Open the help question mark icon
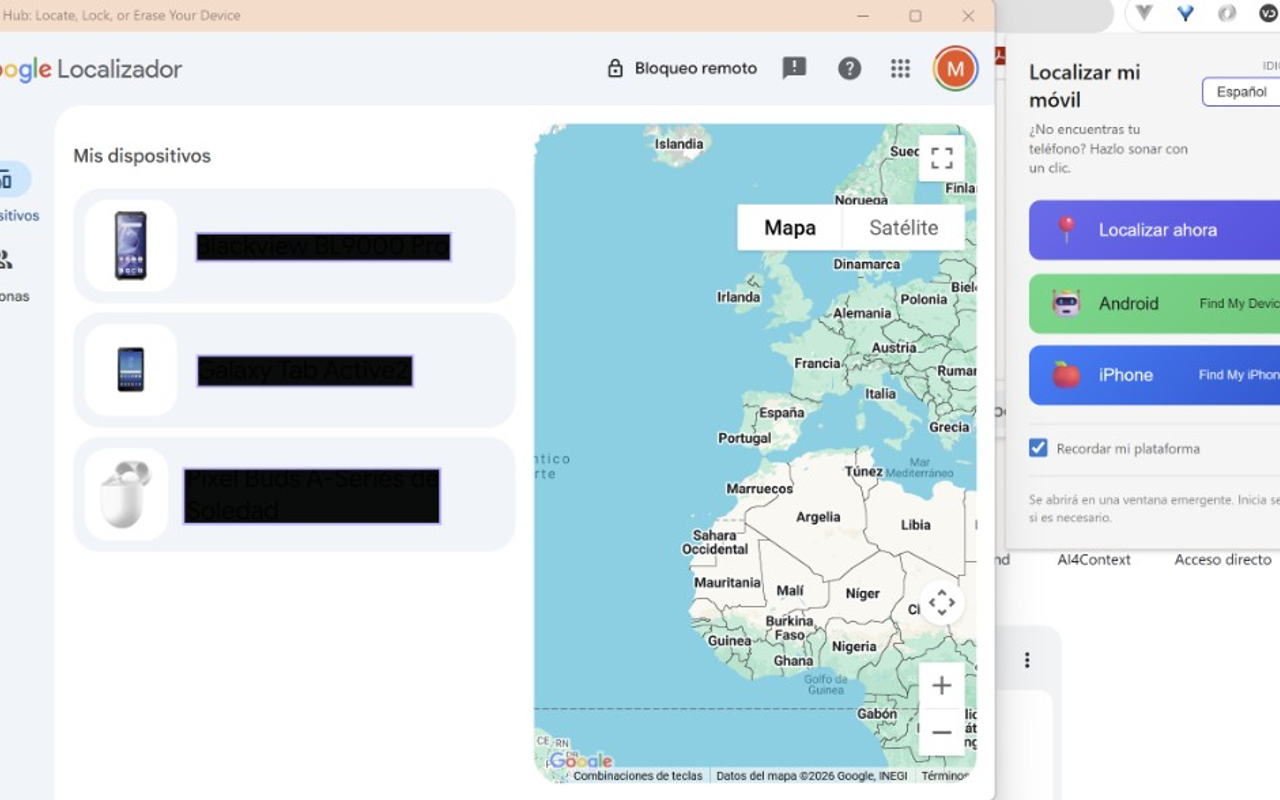 tap(849, 68)
